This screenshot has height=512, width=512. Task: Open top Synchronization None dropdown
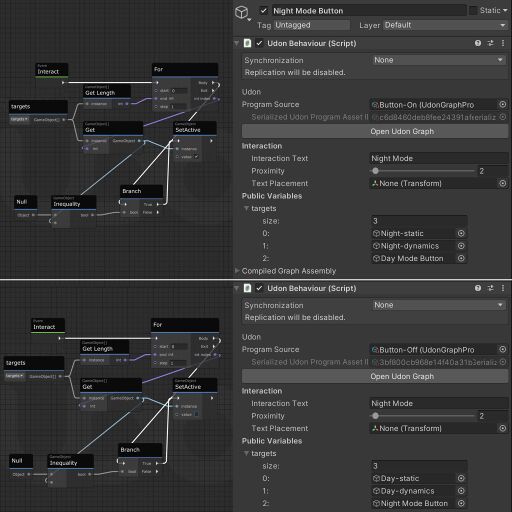coord(439,60)
